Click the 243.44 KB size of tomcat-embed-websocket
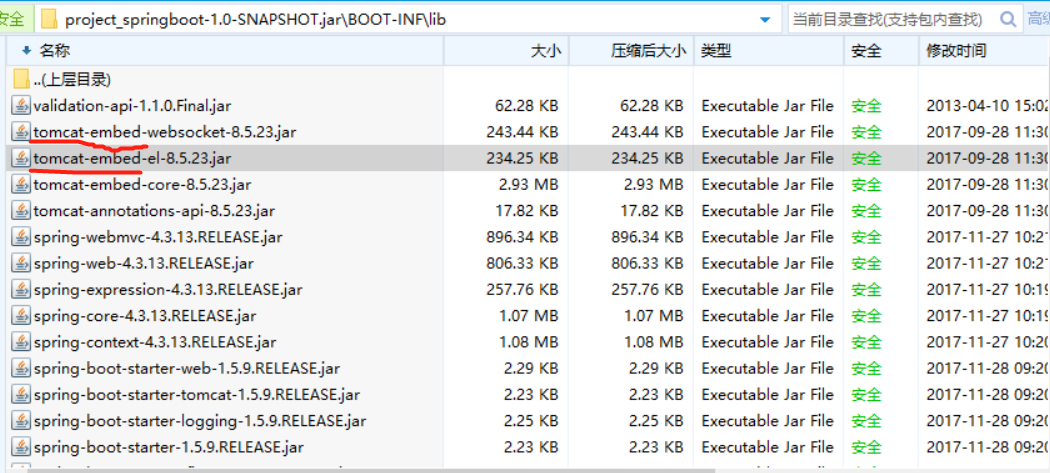This screenshot has width=1050, height=473. (522, 132)
